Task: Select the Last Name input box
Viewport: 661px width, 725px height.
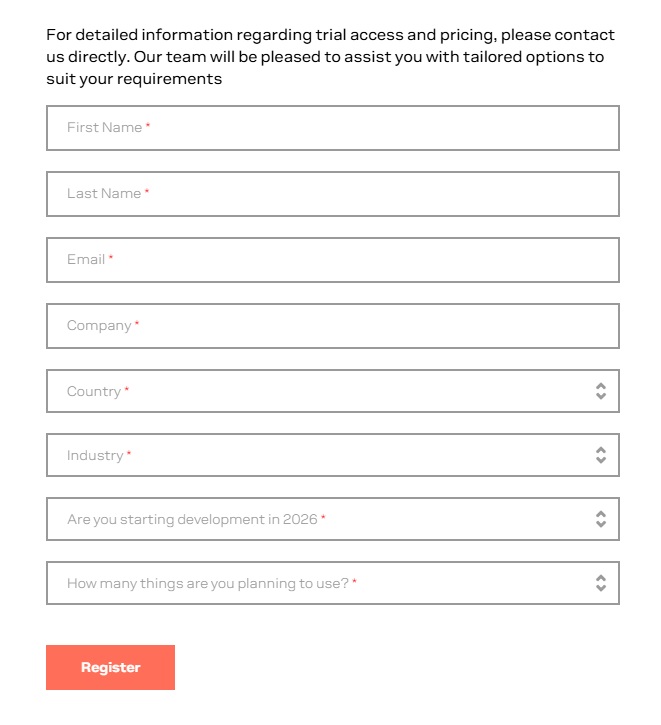Action: (332, 194)
